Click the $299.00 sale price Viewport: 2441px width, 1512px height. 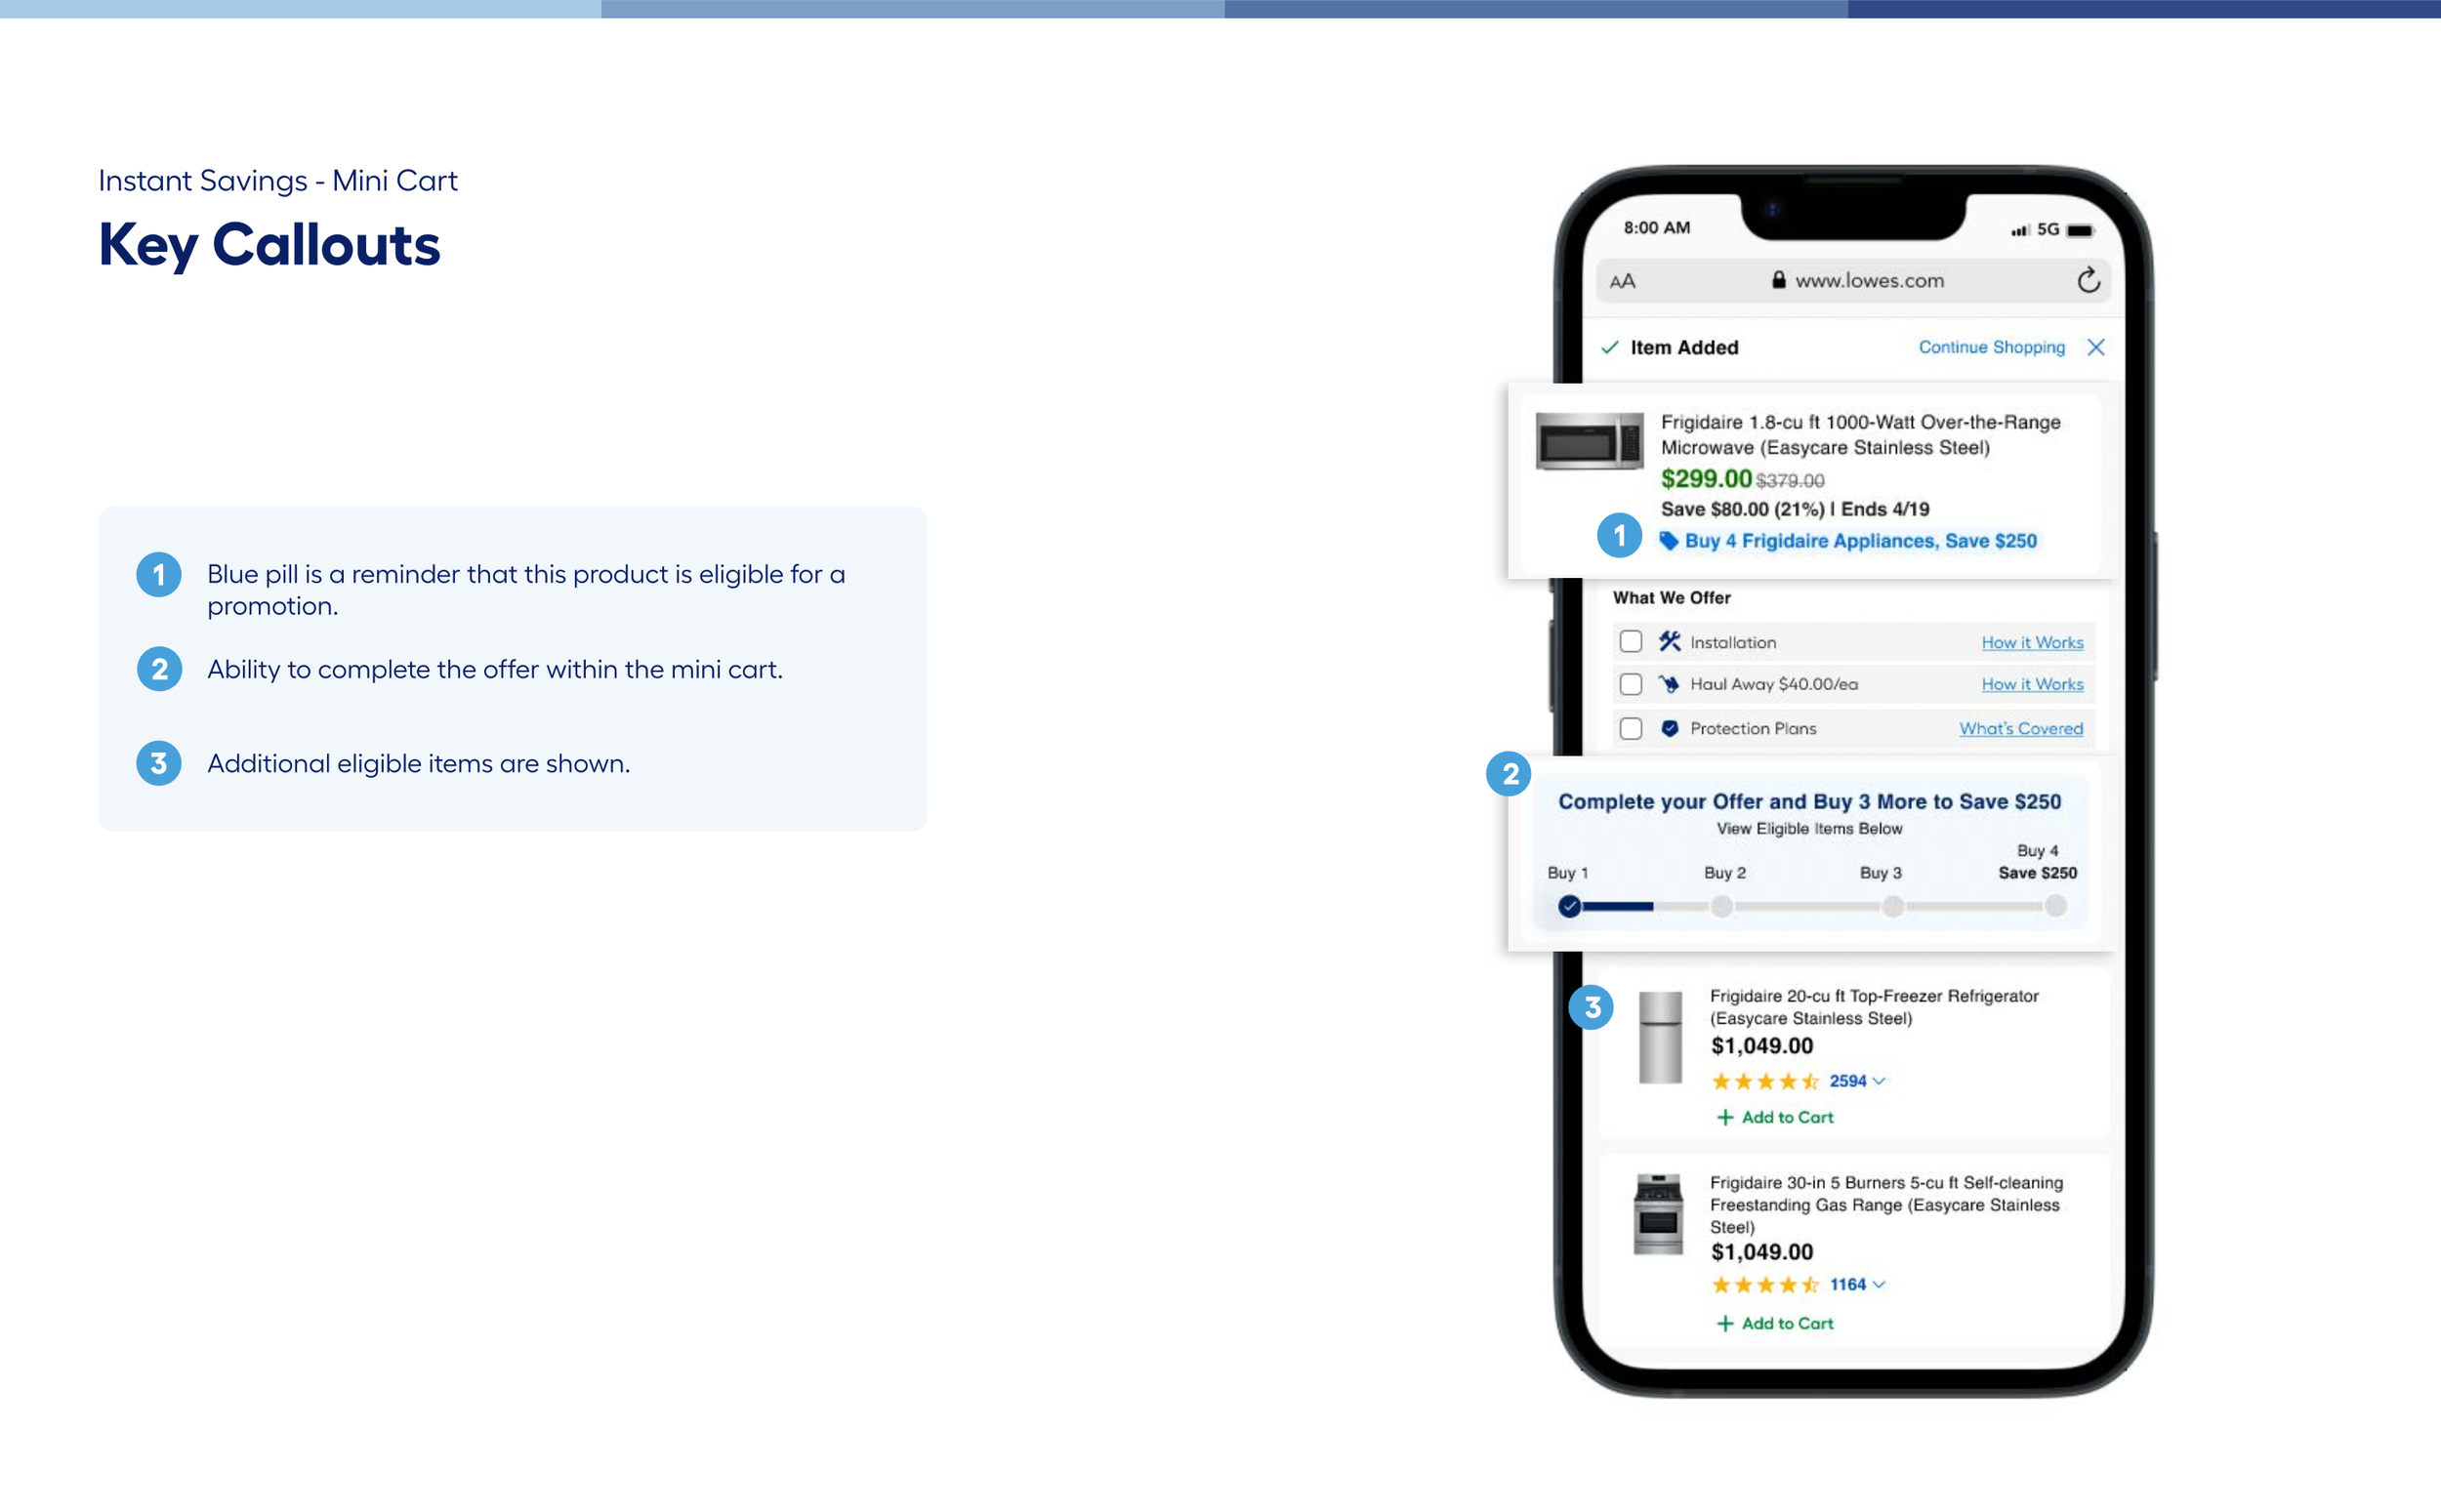click(x=1706, y=479)
